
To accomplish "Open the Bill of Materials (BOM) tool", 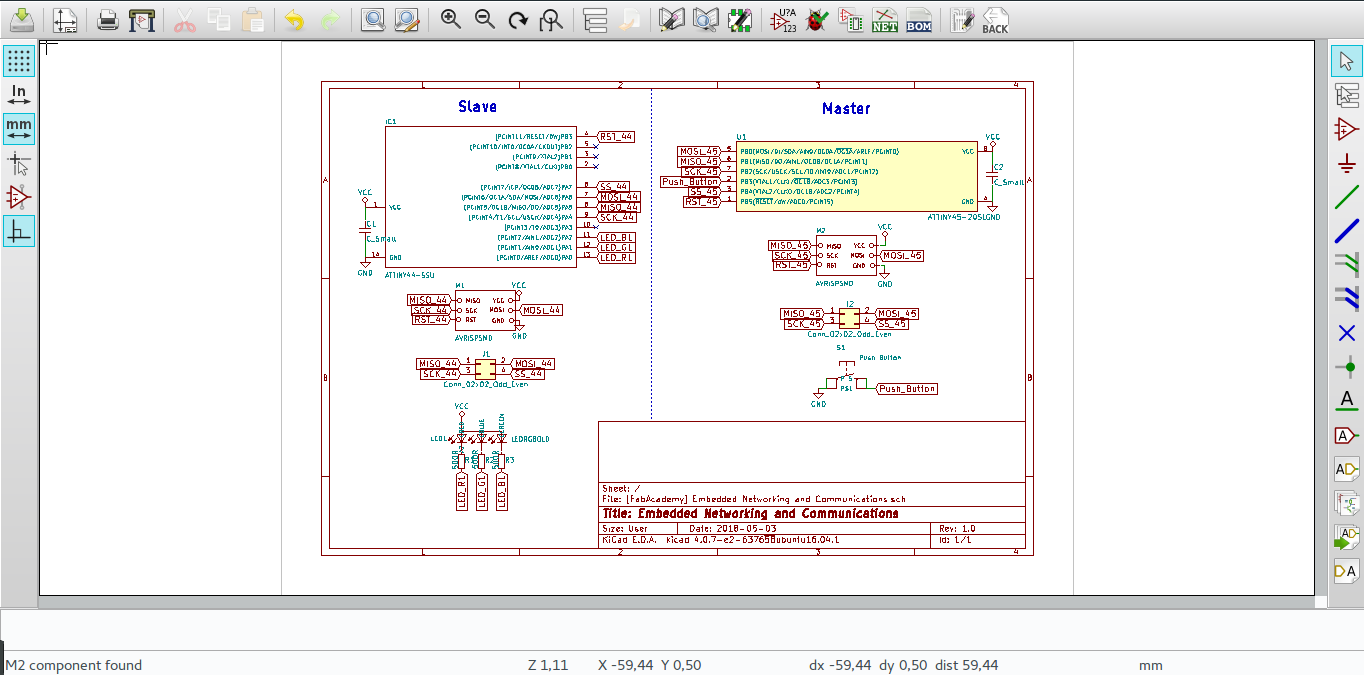I will pyautogui.click(x=919, y=19).
